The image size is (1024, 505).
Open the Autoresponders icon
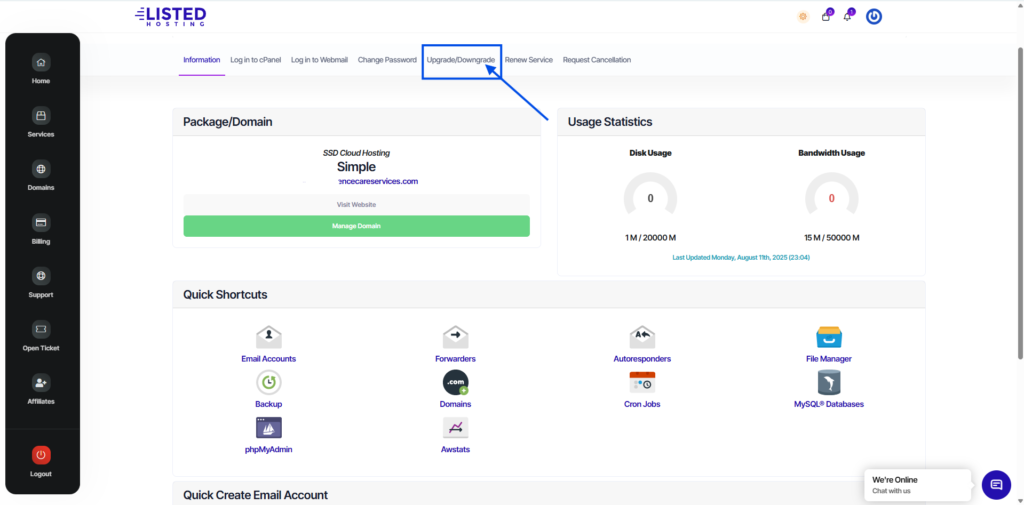pos(642,337)
